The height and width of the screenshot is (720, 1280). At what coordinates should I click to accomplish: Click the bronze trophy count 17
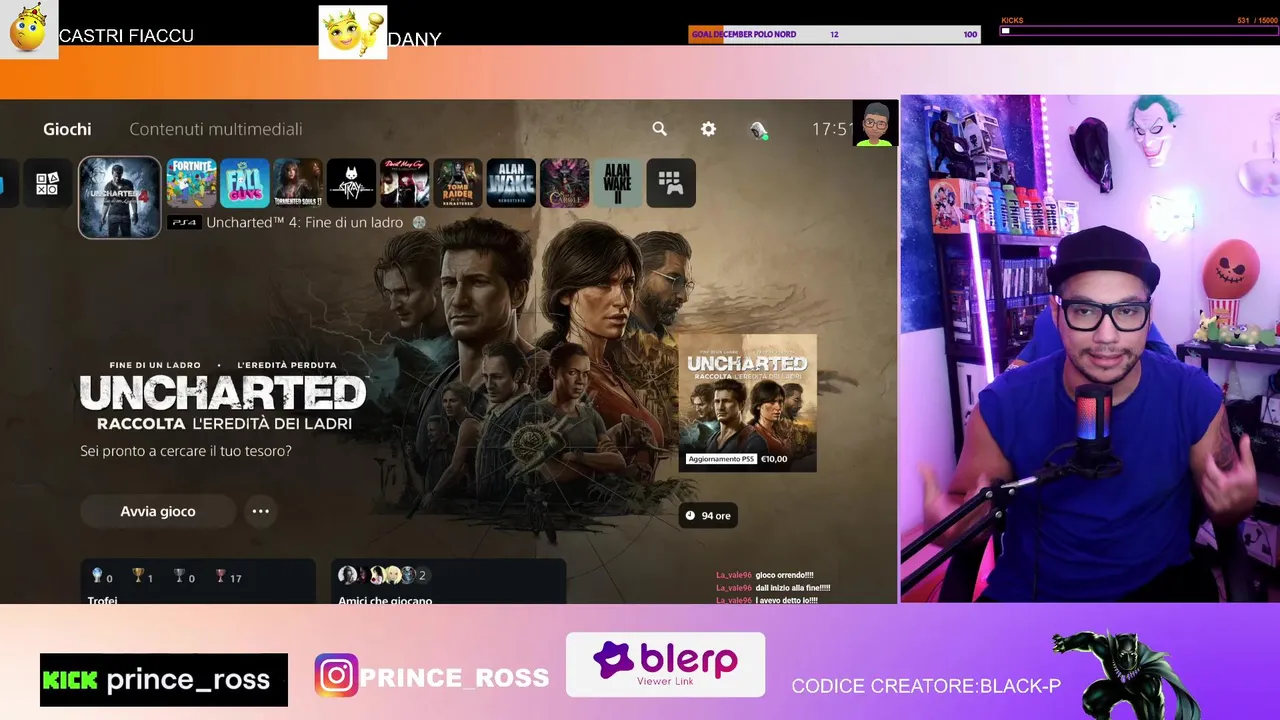pos(229,577)
